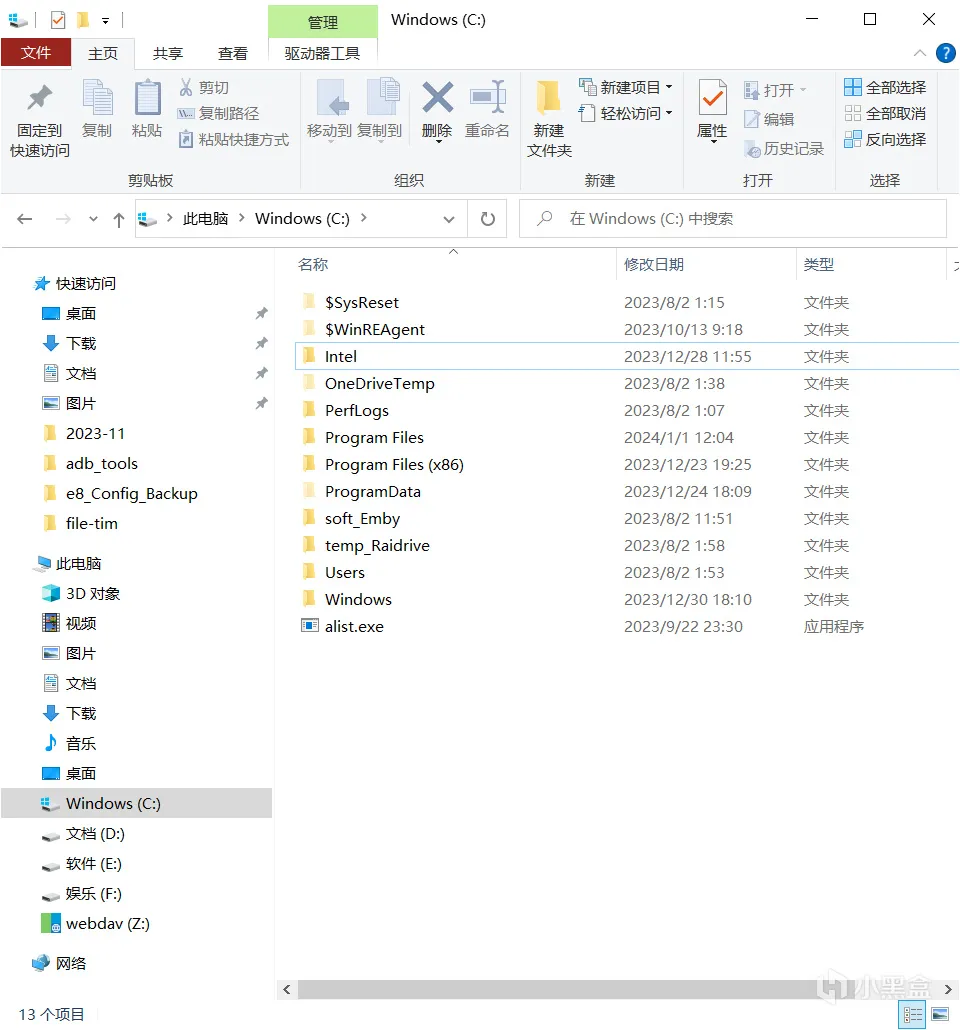
Task: Switch to details view icon in status bar
Action: pyautogui.click(x=913, y=1015)
